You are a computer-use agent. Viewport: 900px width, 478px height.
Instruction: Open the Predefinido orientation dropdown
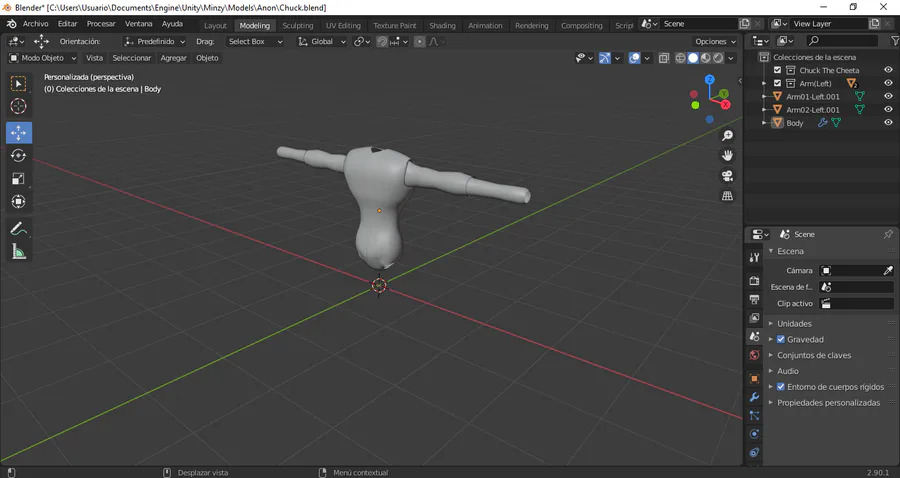155,41
